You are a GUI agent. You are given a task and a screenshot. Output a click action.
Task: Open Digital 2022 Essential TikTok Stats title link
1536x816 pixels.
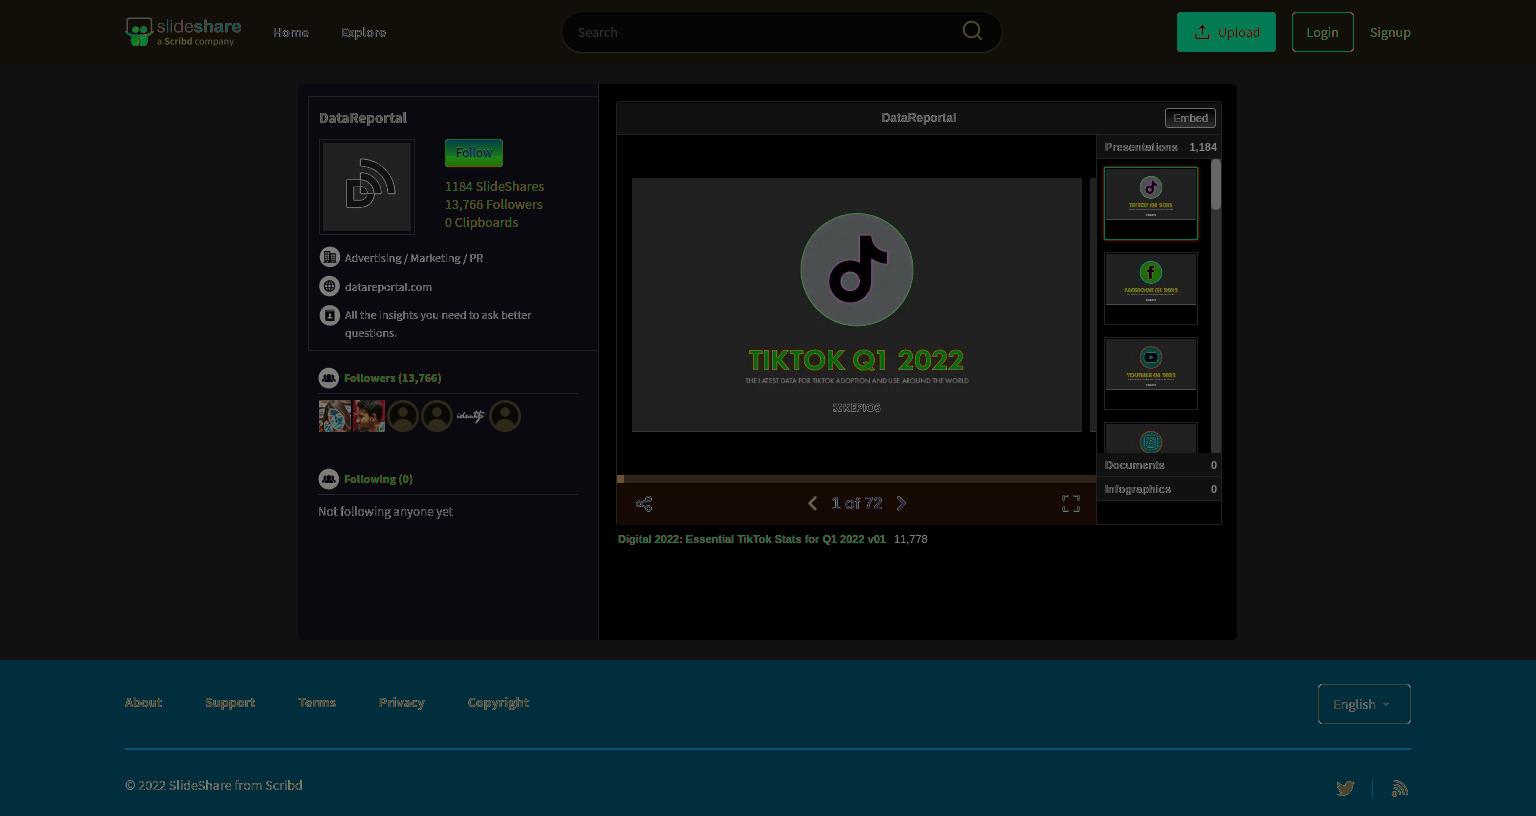point(752,539)
